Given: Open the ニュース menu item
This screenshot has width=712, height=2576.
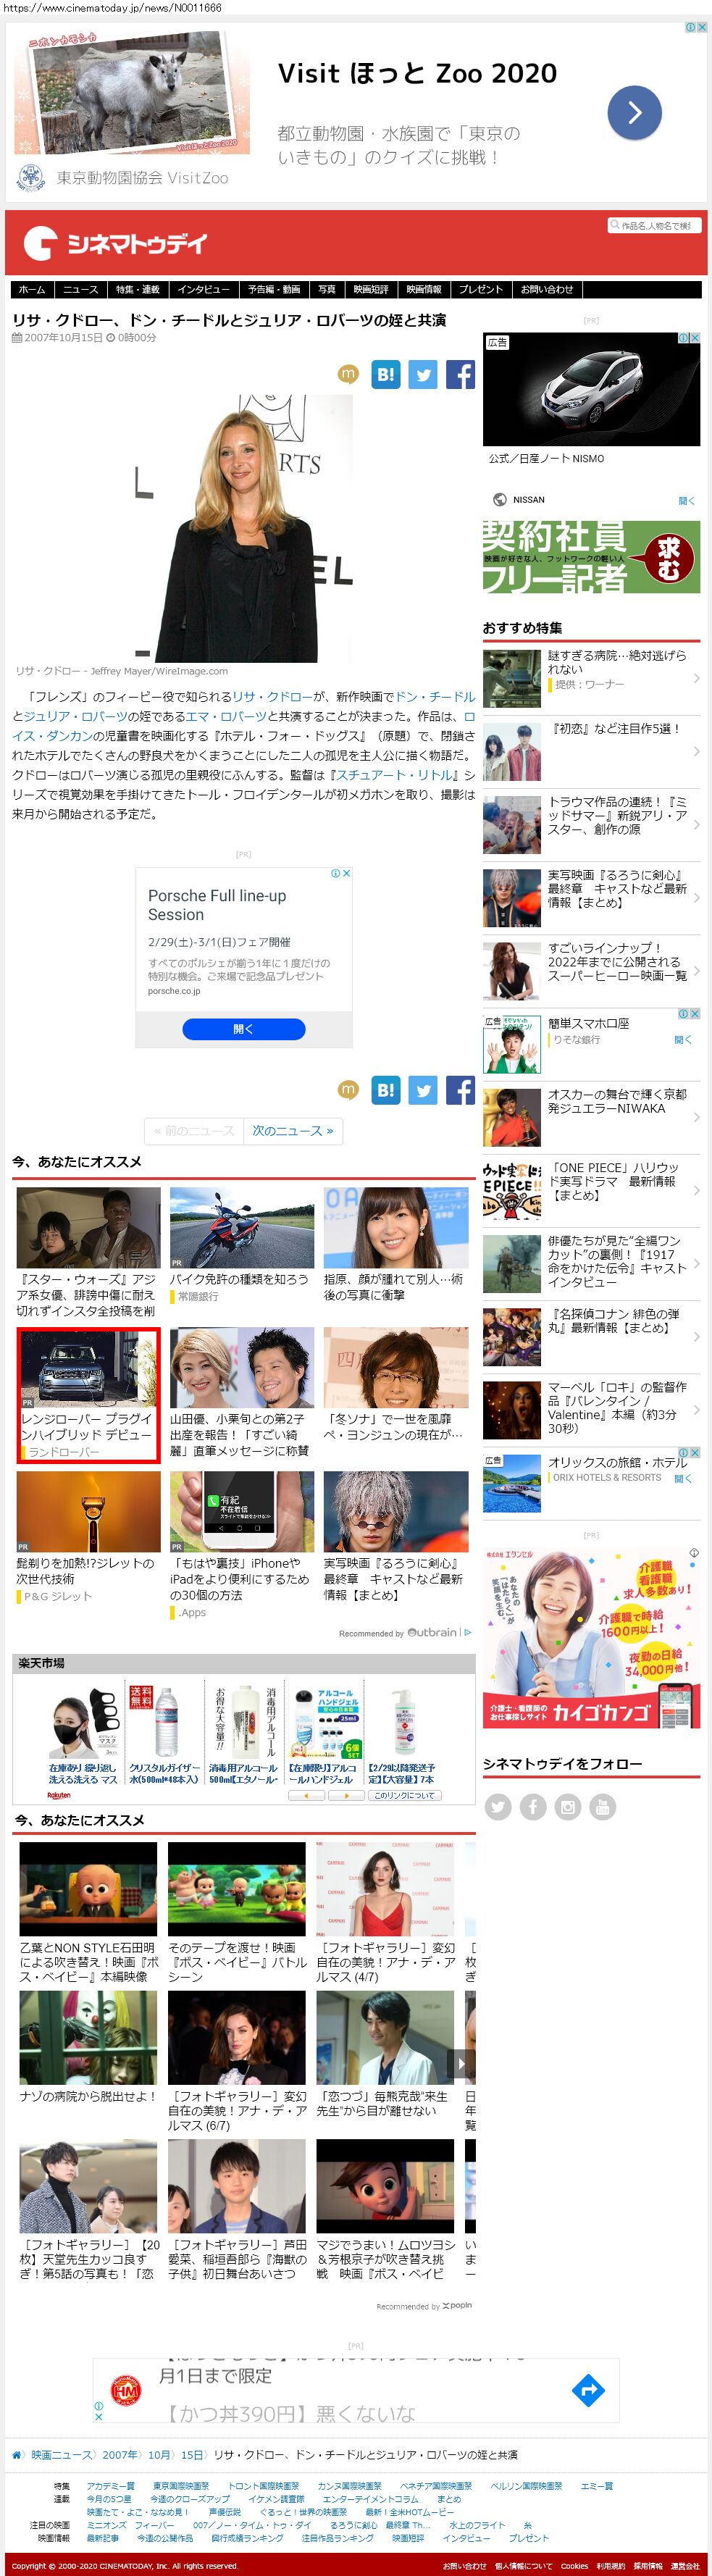Looking at the screenshot, I should (x=81, y=289).
